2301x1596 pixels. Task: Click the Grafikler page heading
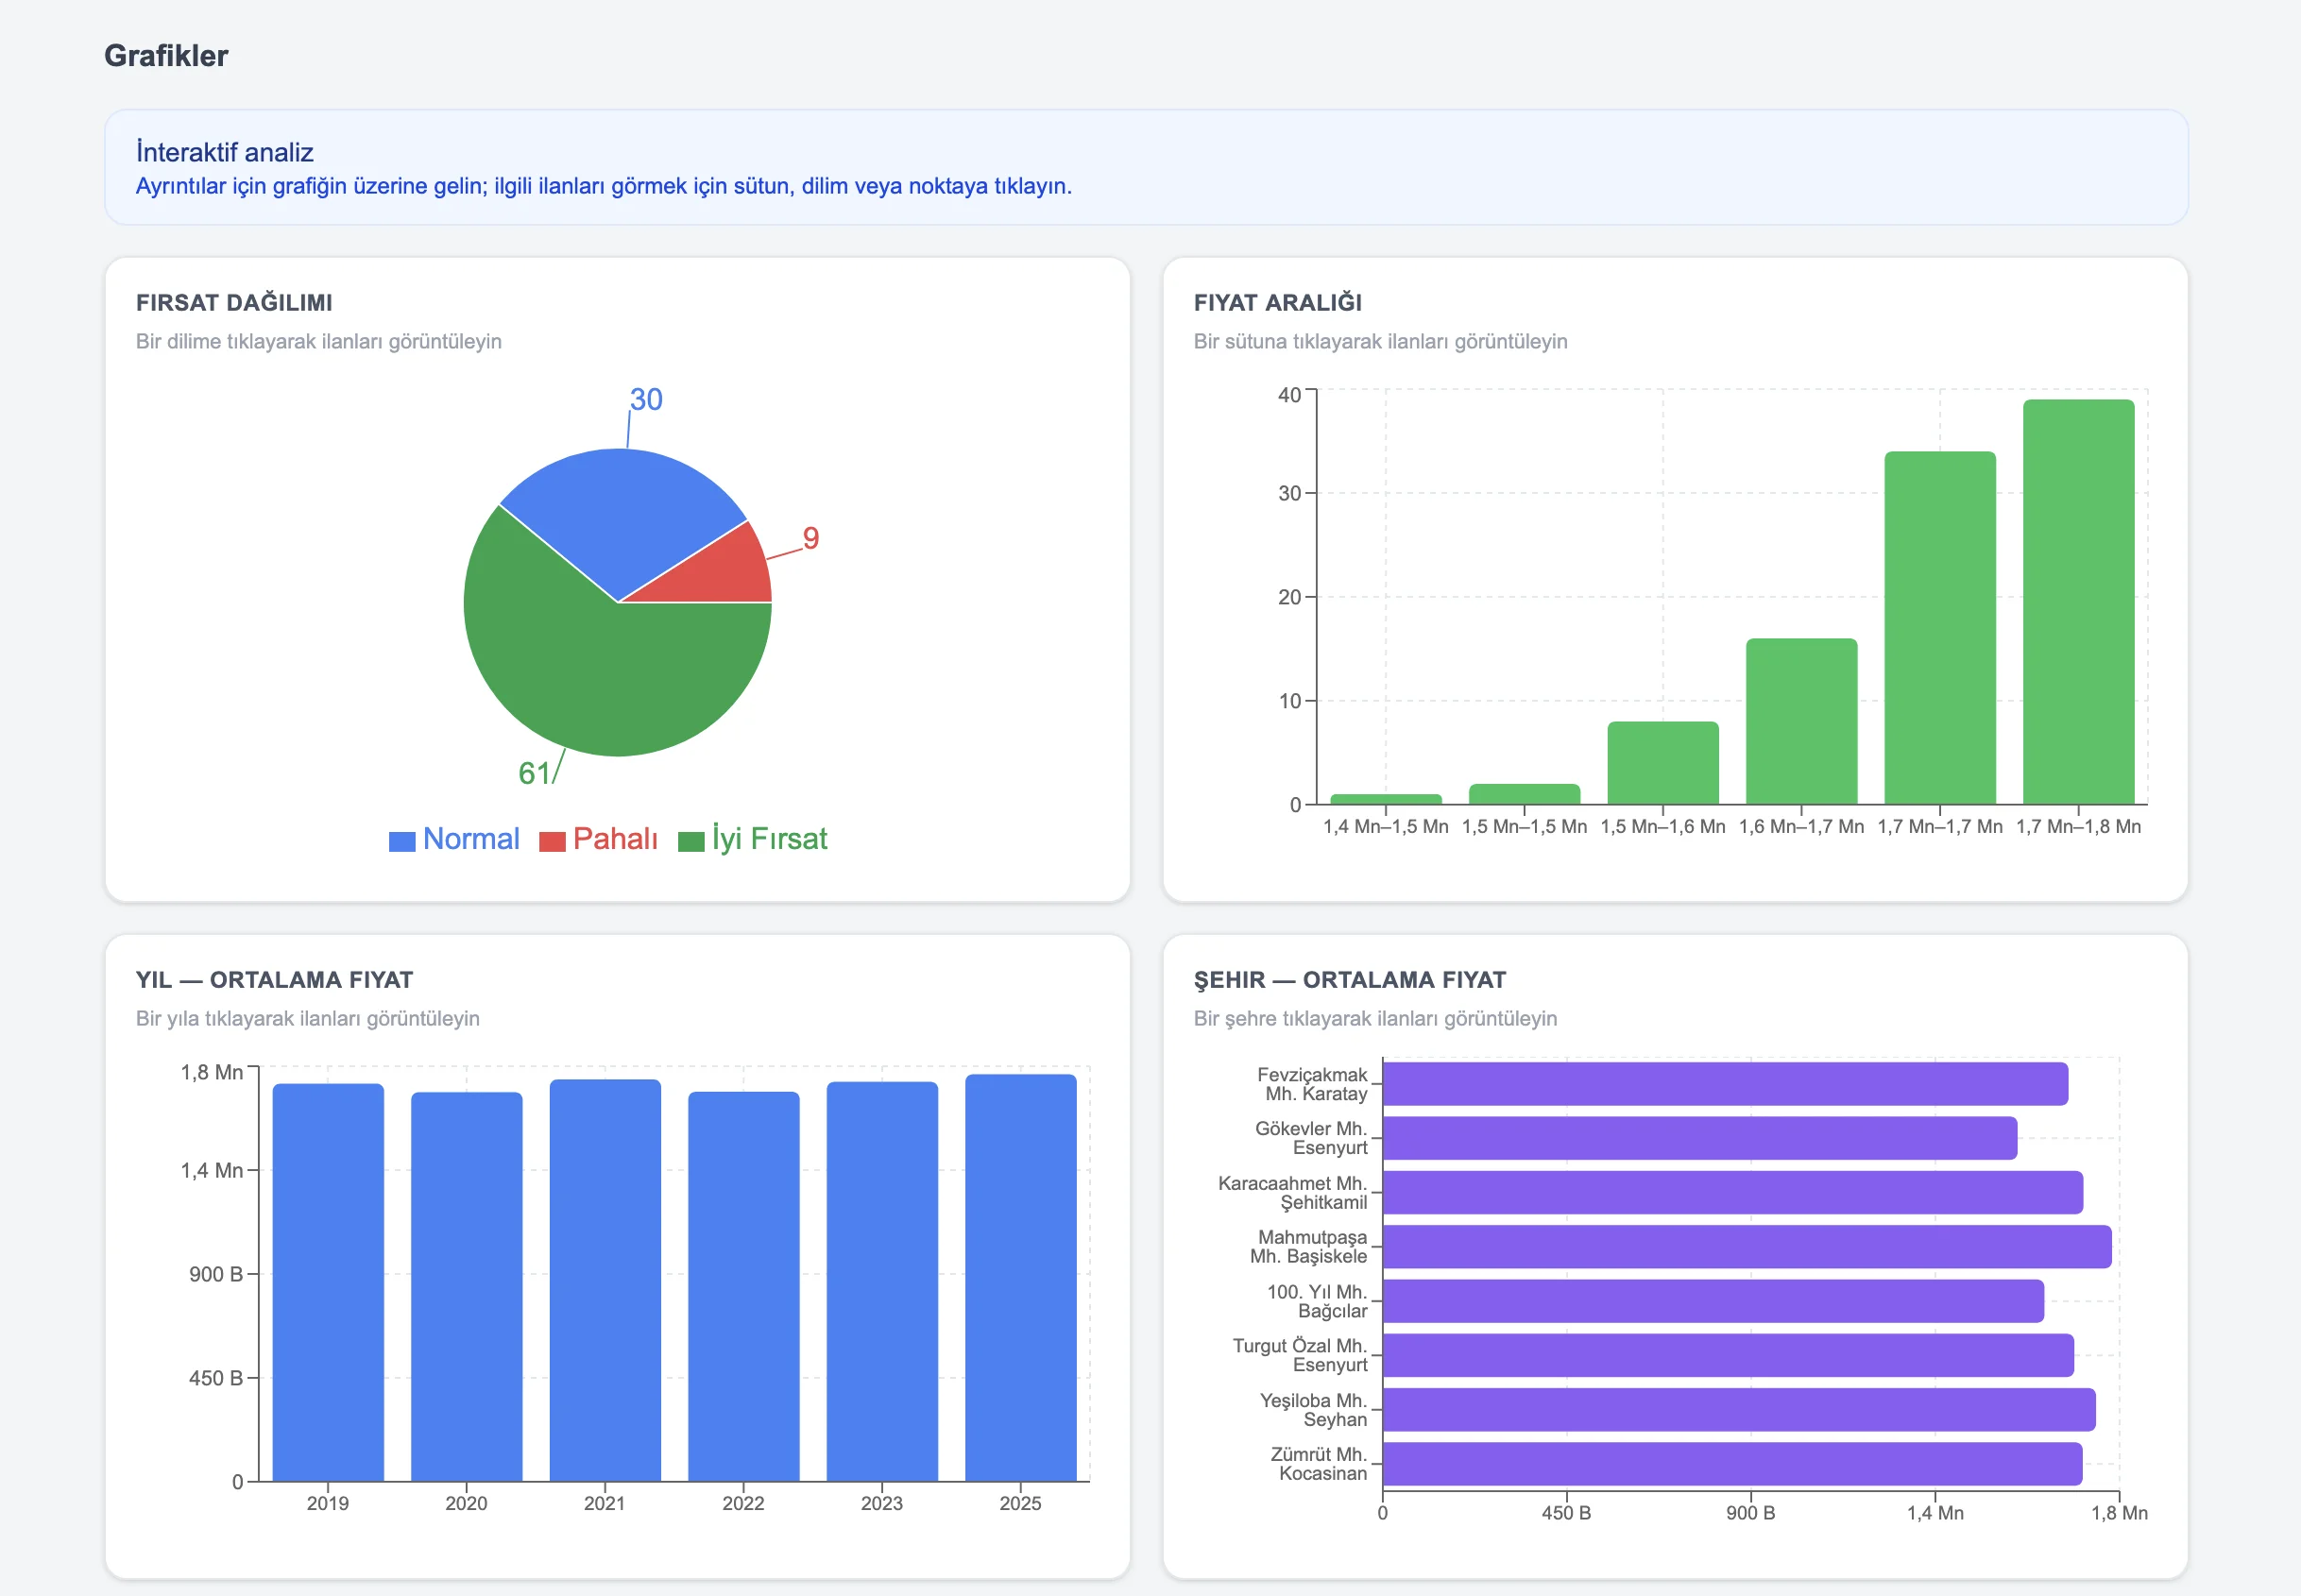coord(166,56)
